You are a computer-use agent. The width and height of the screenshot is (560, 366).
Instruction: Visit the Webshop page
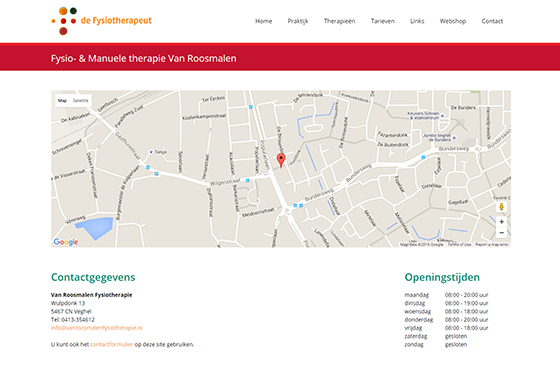point(452,21)
